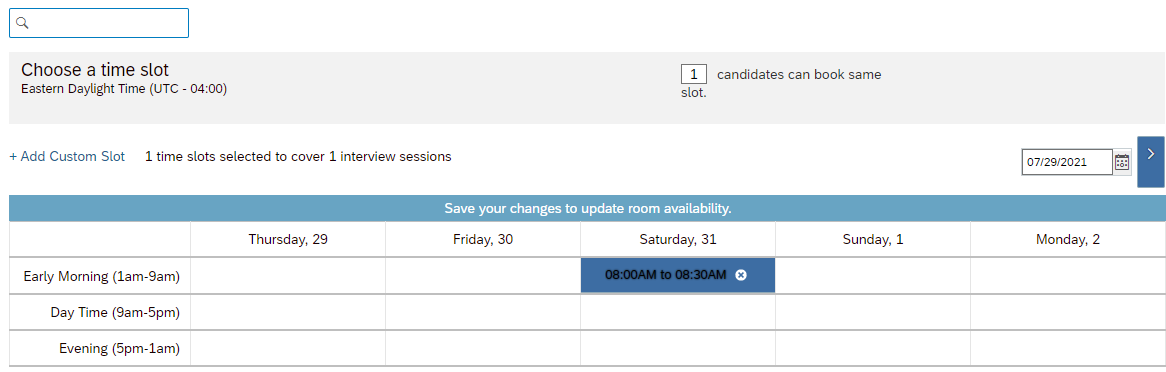Pick Monday 2 Evening cell
Viewport: 1166px width, 372px height.
1067,347
